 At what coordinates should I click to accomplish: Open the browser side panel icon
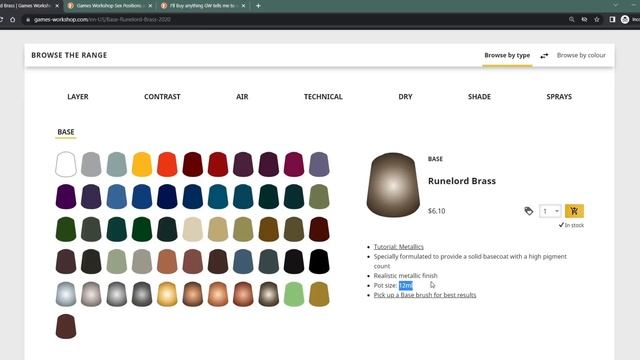coord(612,19)
